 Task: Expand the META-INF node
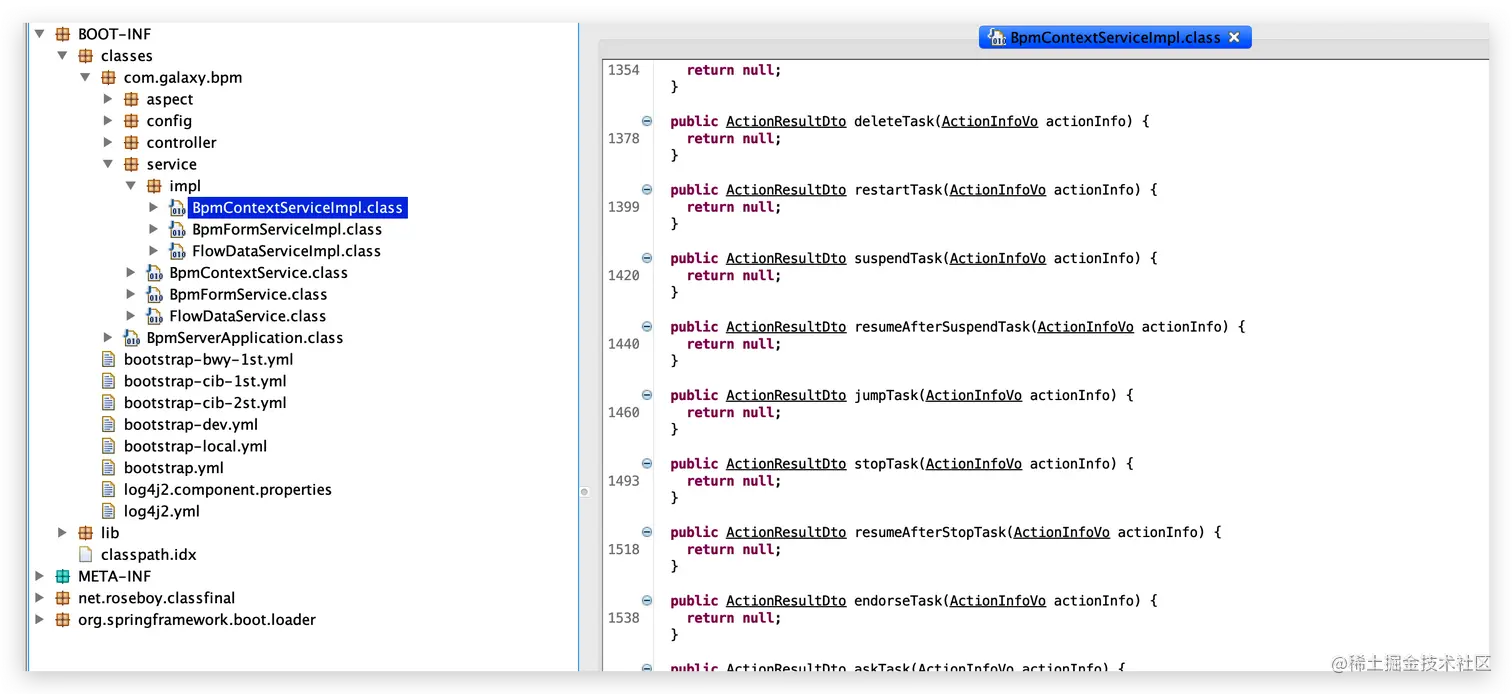point(40,576)
